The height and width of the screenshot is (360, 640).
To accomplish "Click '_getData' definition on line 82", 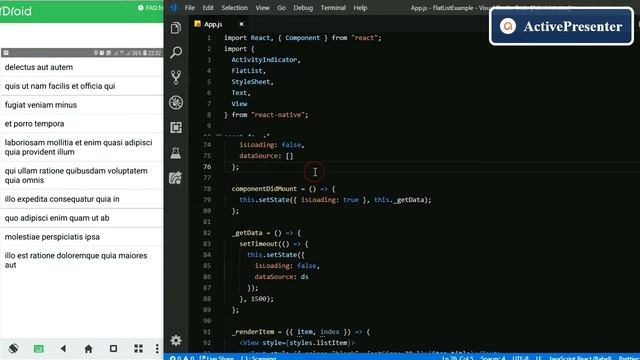I will (247, 233).
